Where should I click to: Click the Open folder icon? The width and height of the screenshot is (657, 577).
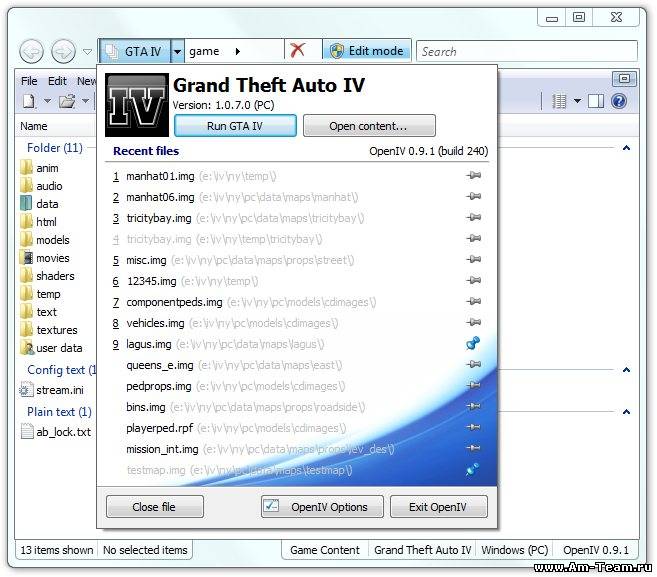coord(67,101)
